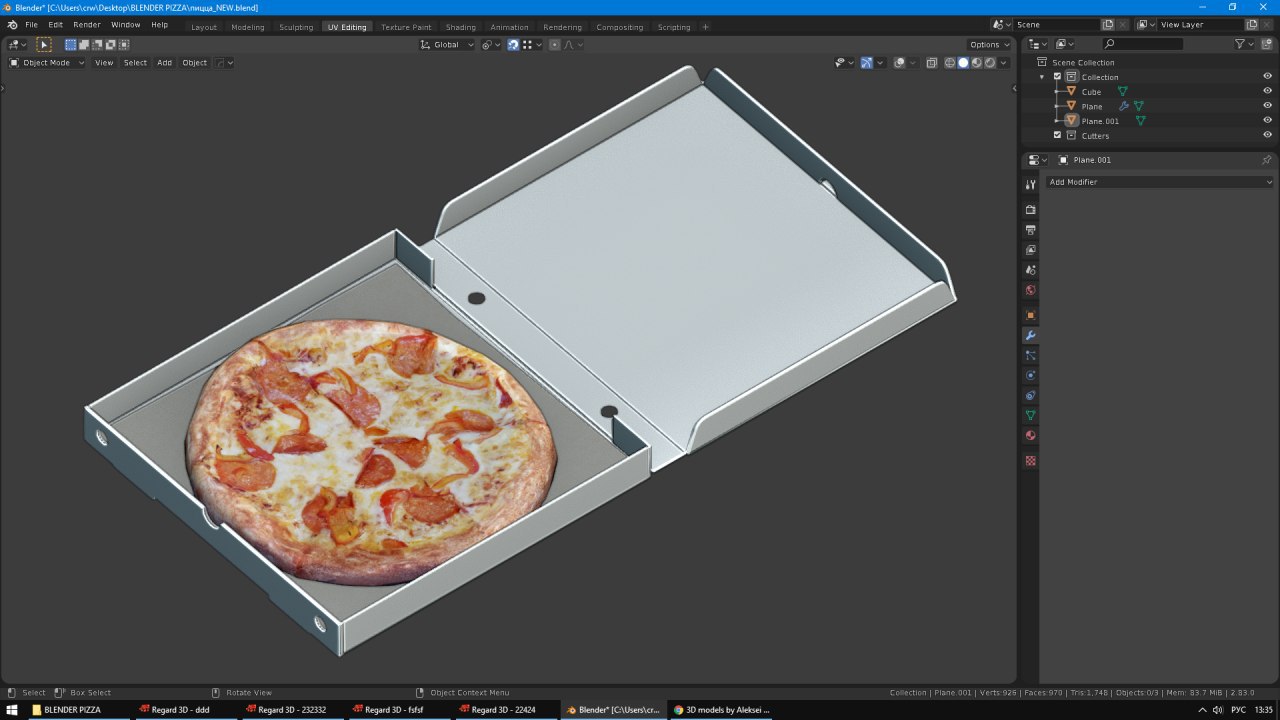This screenshot has width=1280, height=720.
Task: Open the Options popover in viewport header
Action: tap(988, 44)
